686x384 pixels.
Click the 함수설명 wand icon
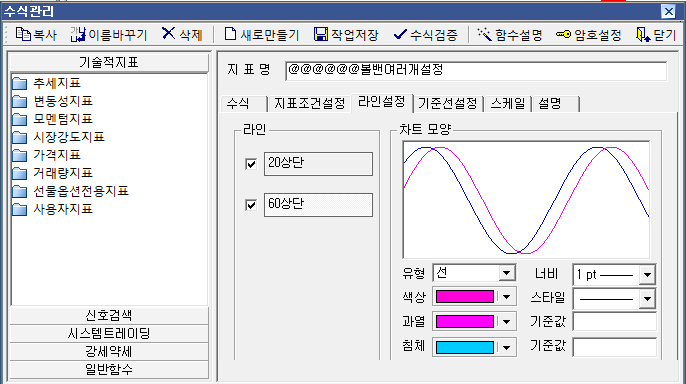[x=484, y=34]
